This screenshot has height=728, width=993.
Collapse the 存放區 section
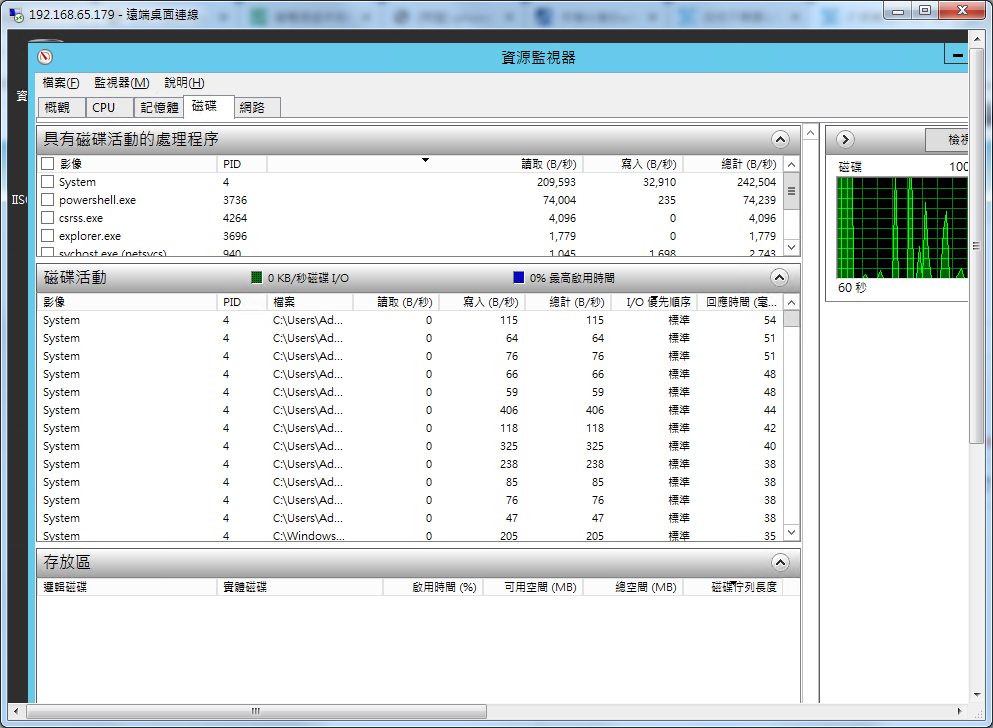click(x=780, y=562)
